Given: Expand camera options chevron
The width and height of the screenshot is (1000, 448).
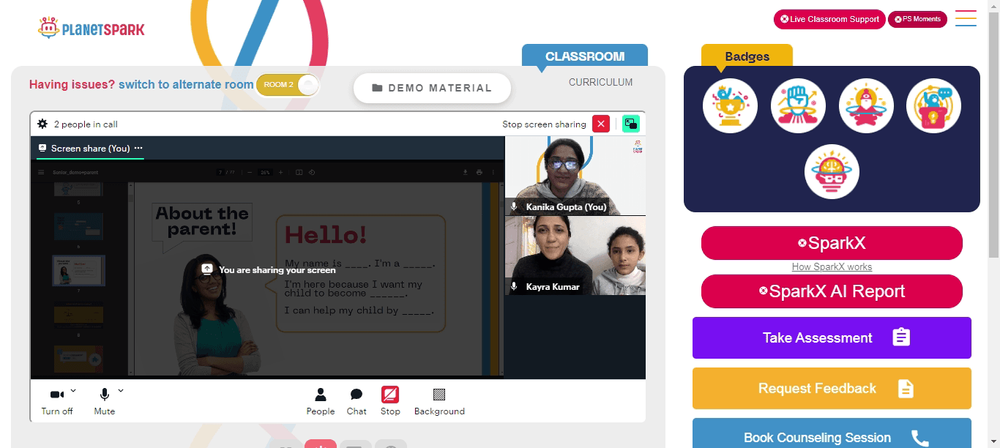Looking at the screenshot, I should pos(73,390).
